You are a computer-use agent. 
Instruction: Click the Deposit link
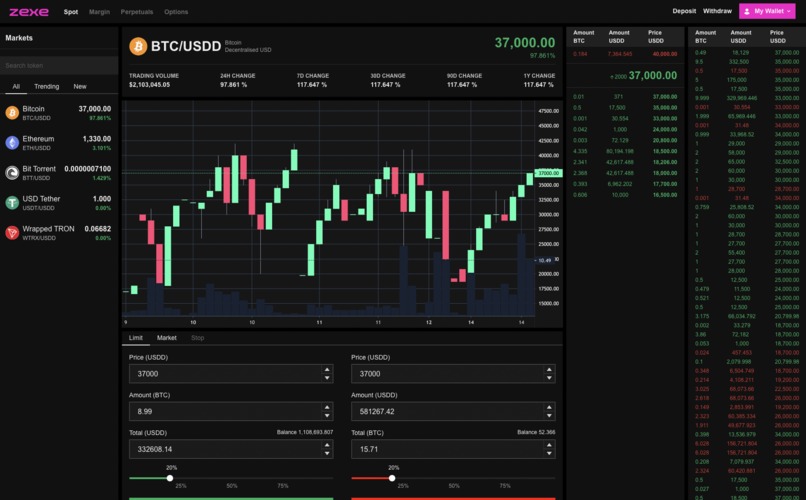pos(684,11)
